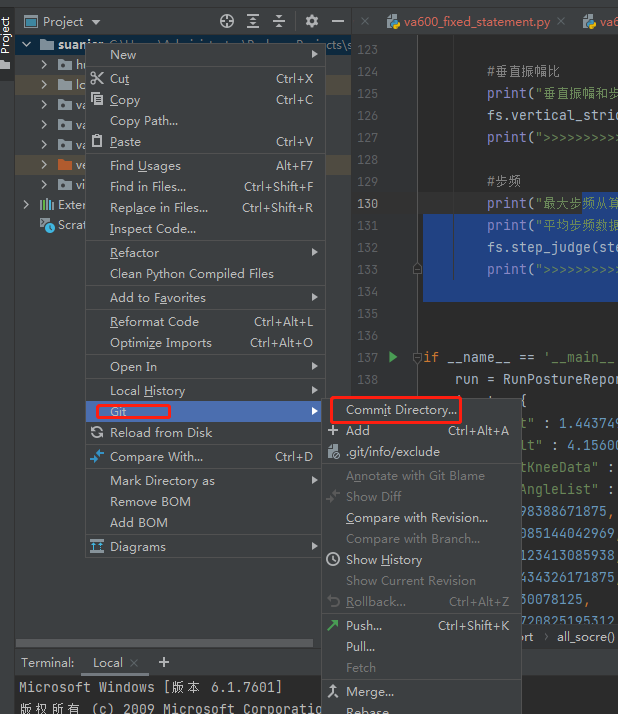Choose Pull... in Git submenu
Viewport: 618px width, 714px height.
(421, 647)
